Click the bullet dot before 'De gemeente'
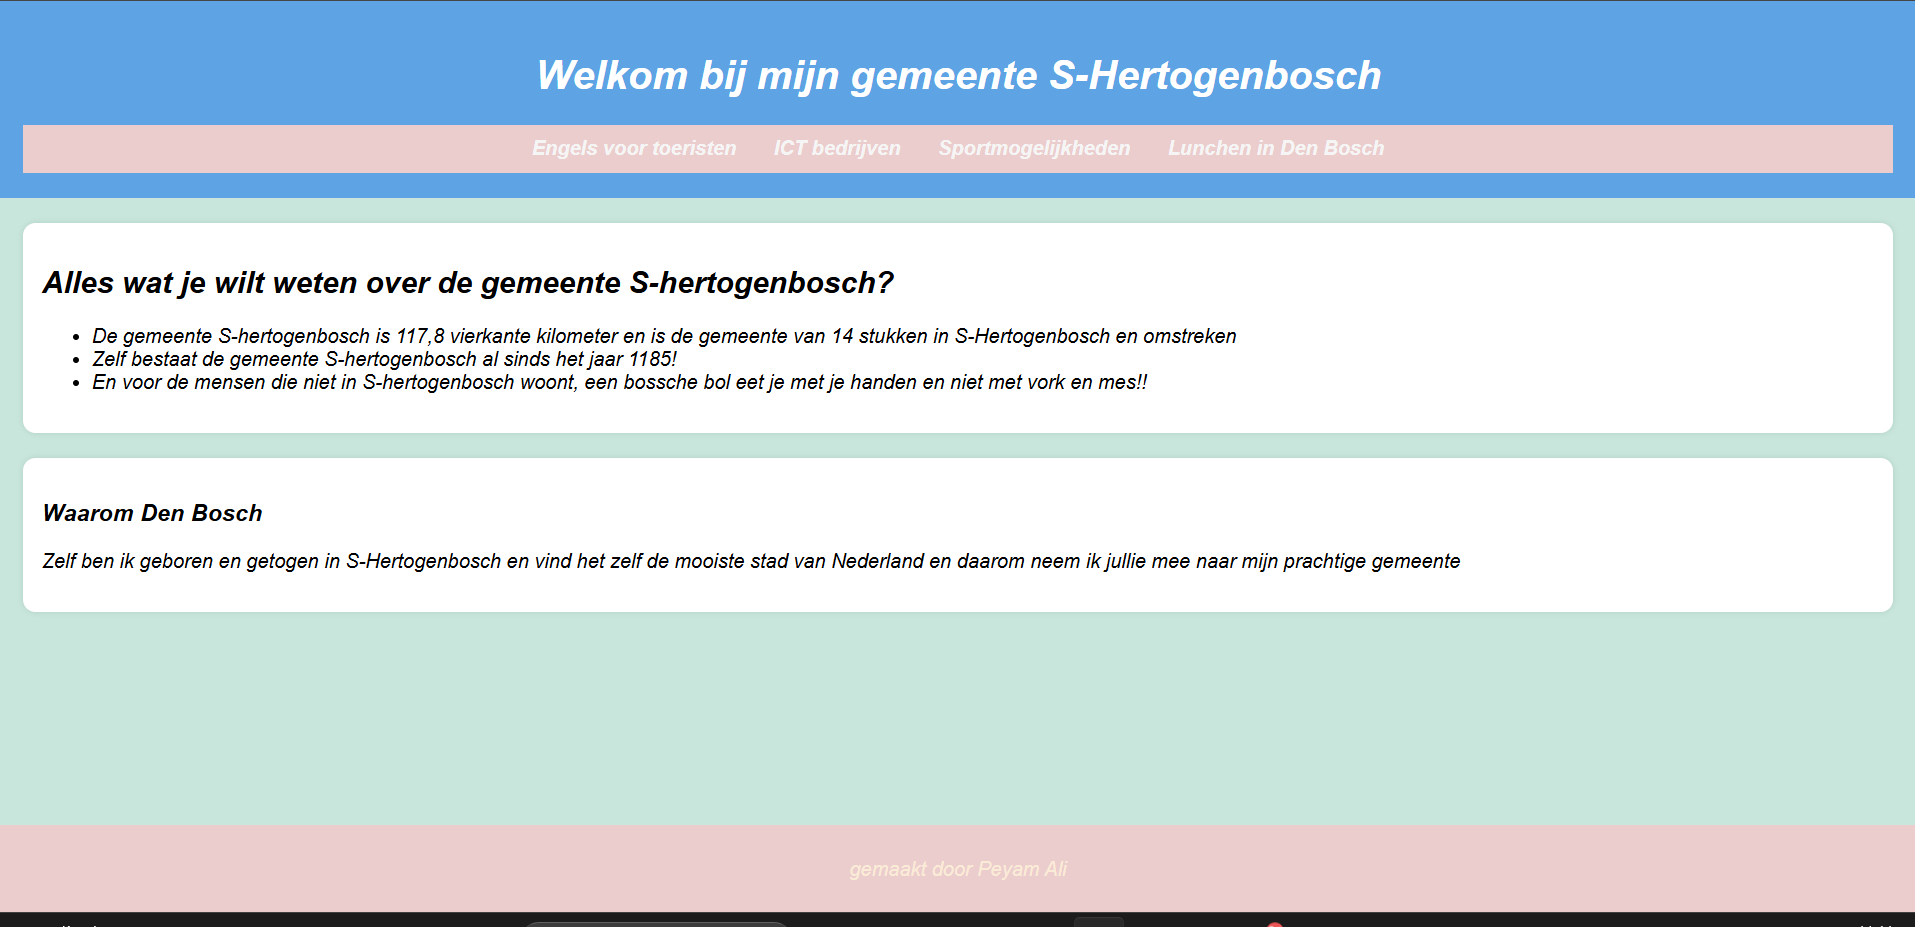The width and height of the screenshot is (1915, 927). [x=76, y=338]
